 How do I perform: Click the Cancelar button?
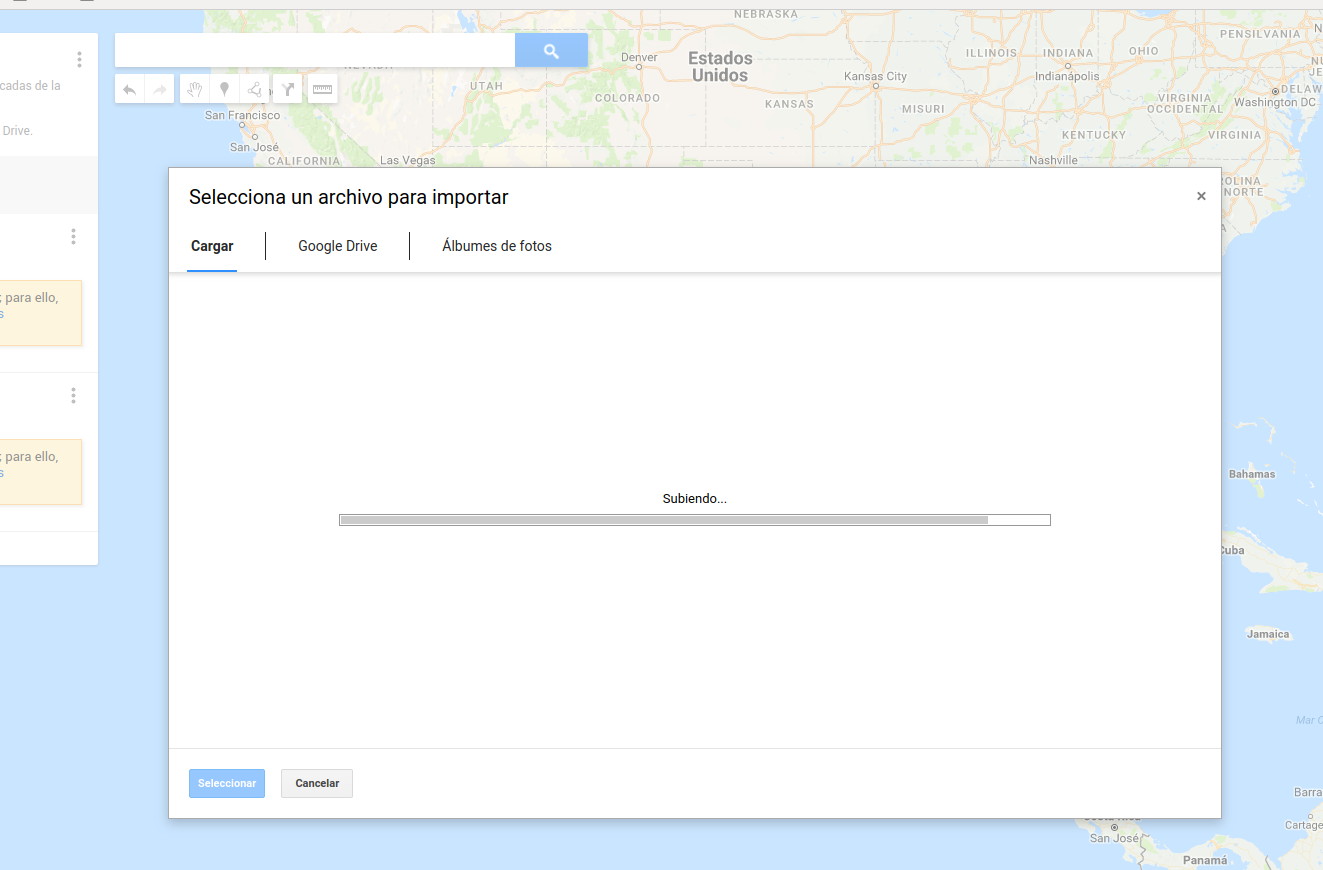click(317, 784)
